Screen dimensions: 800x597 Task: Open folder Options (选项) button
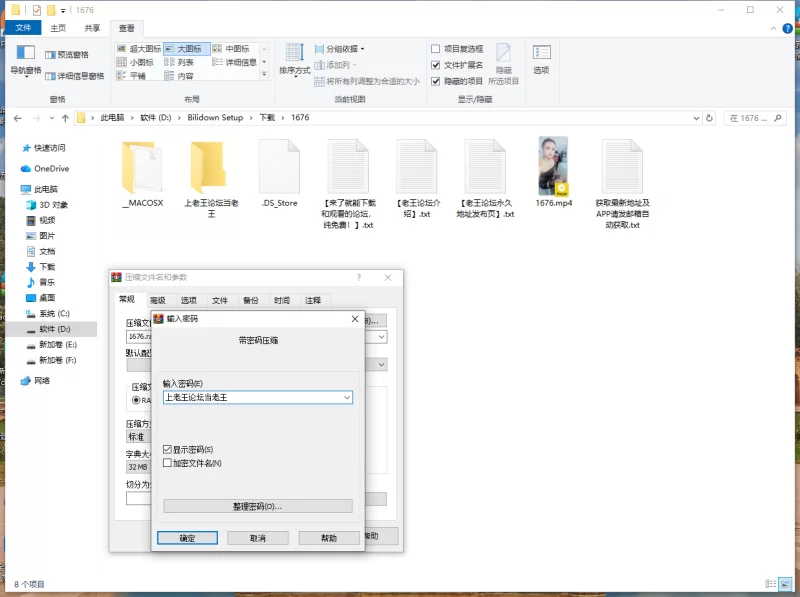pos(541,59)
